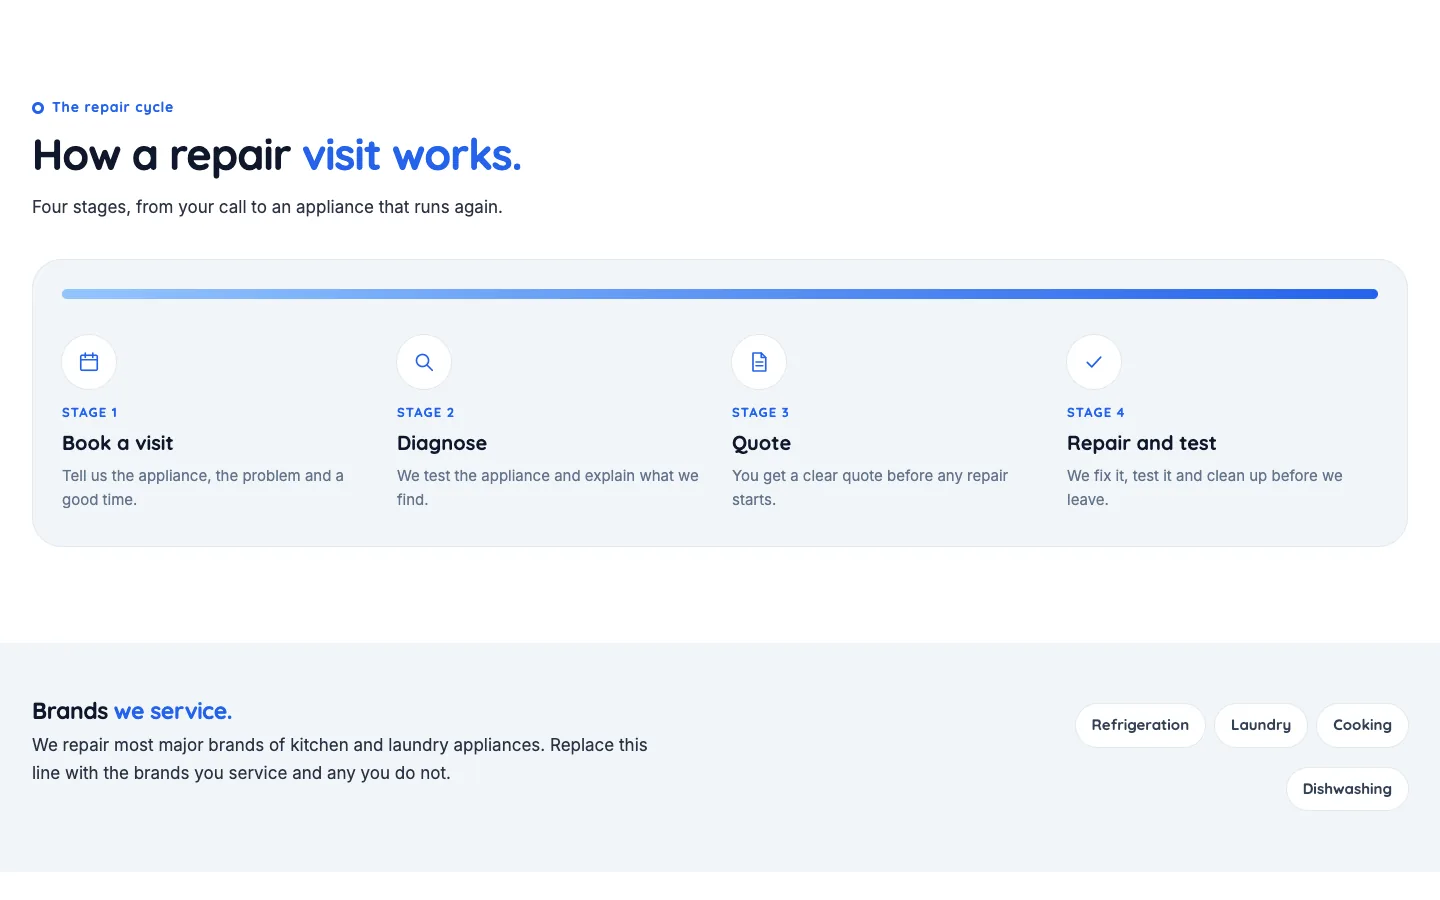Screen dimensions: 1440x900
Task: Click the 'Quote' stage title
Action: point(762,443)
